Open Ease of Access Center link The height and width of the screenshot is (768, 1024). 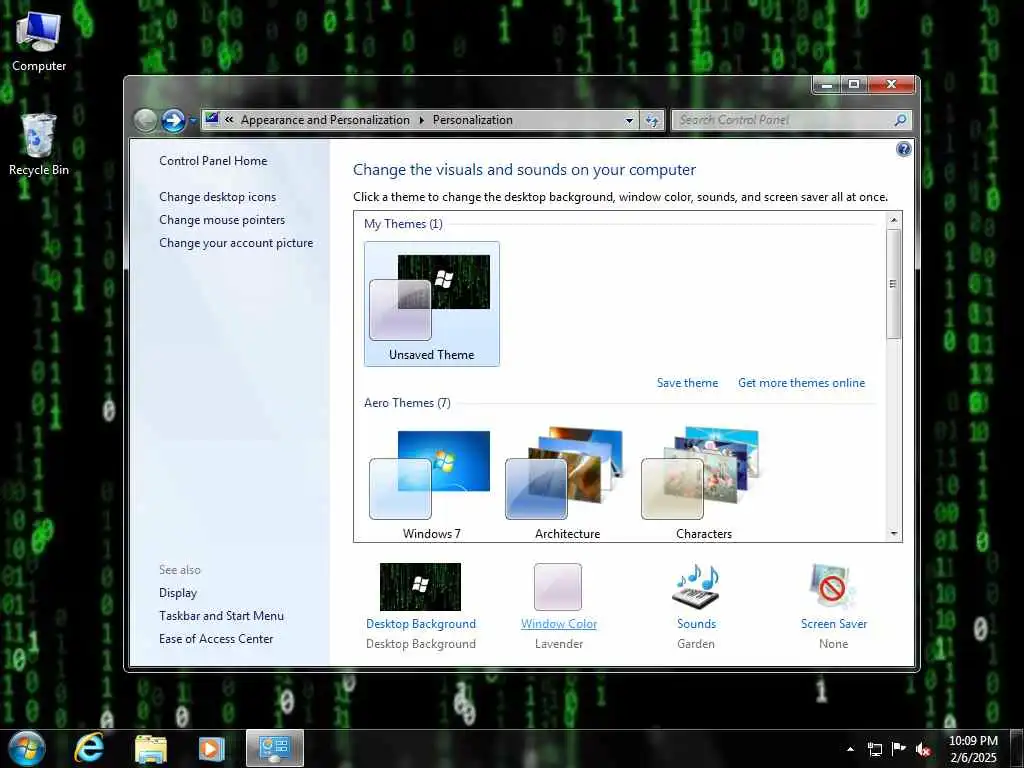click(x=216, y=639)
